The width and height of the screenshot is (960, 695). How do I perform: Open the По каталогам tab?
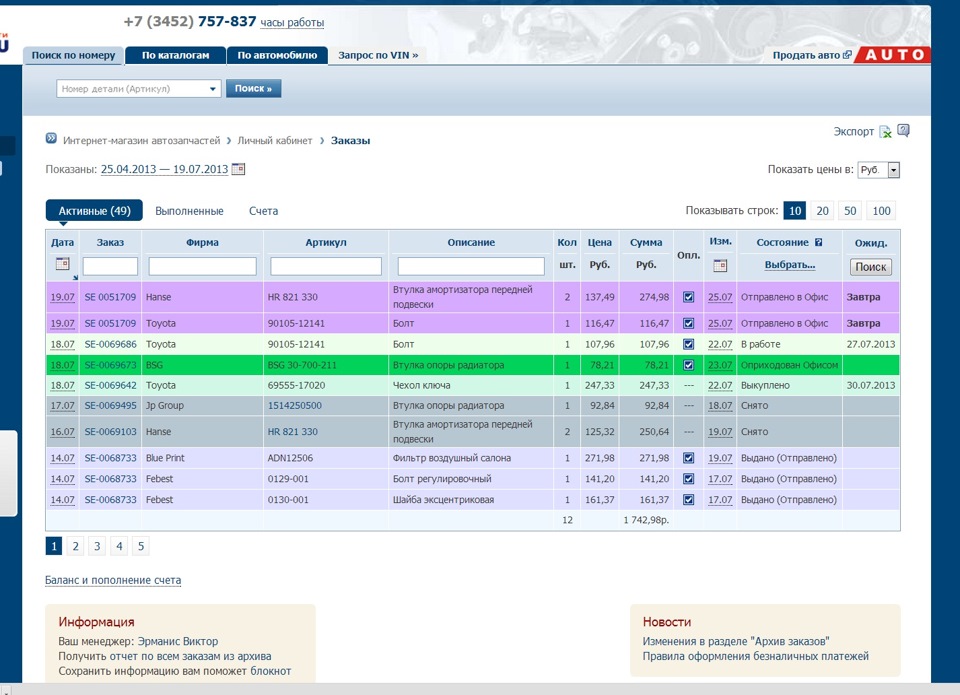pyautogui.click(x=176, y=55)
